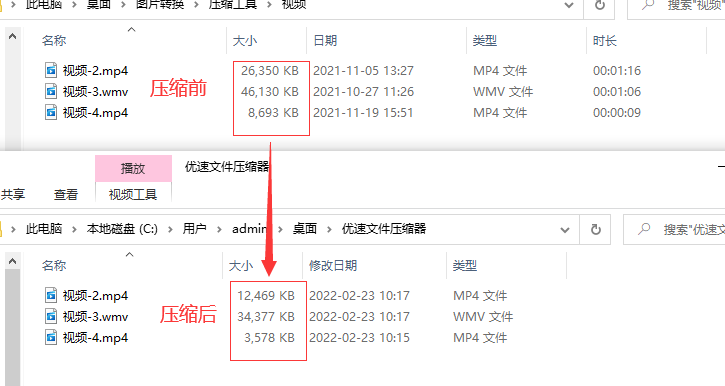
Task: Expand the chevron after 用户 in the lower breadcrumb
Action: pos(219,229)
